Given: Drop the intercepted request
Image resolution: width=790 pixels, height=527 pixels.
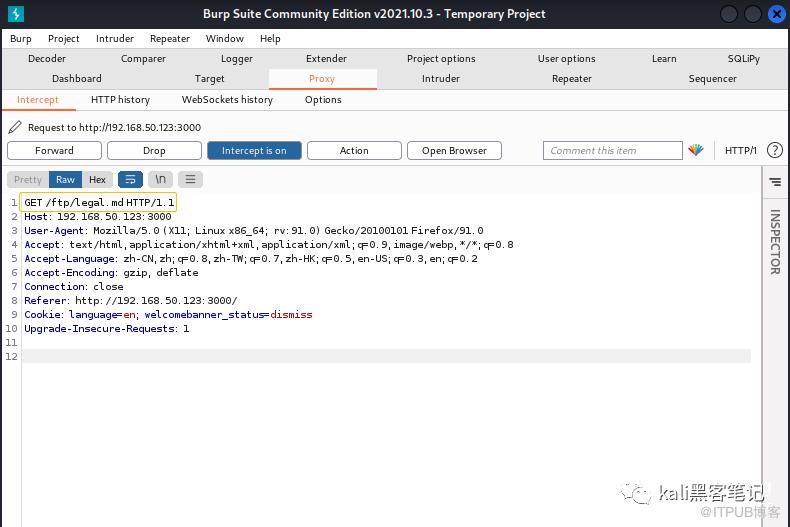Looking at the screenshot, I should tap(154, 151).
